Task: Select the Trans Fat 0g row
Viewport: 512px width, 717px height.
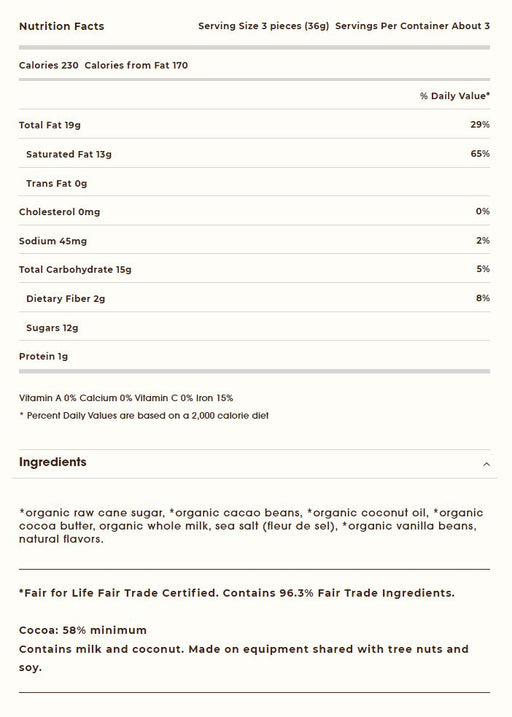Action: click(254, 183)
